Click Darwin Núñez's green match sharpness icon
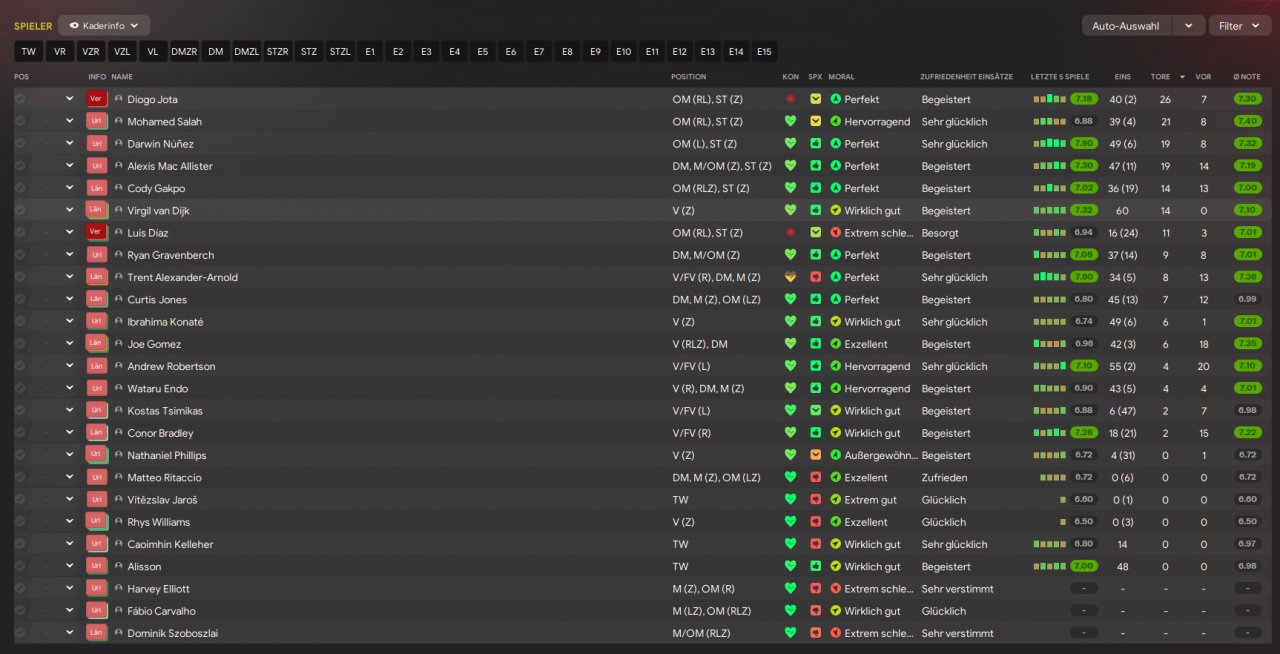 click(x=816, y=144)
